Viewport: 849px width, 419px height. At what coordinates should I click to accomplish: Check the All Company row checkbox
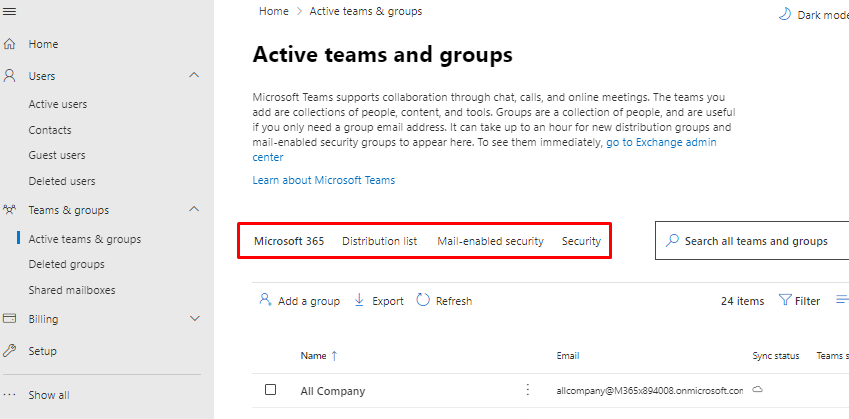click(270, 390)
